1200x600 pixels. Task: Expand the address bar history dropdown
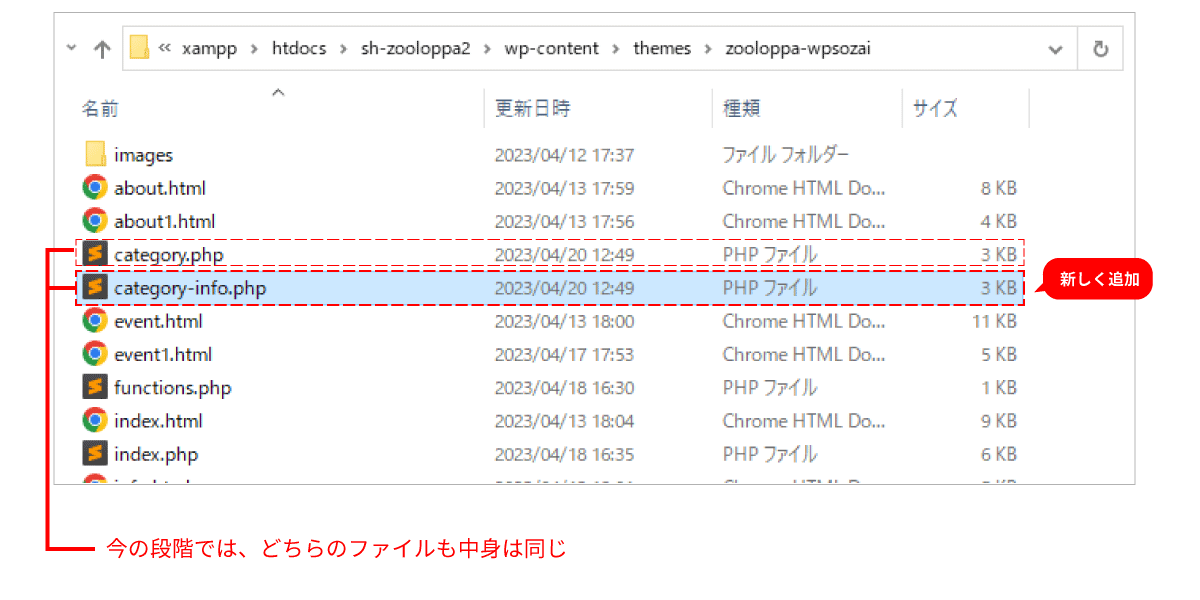tap(1056, 49)
